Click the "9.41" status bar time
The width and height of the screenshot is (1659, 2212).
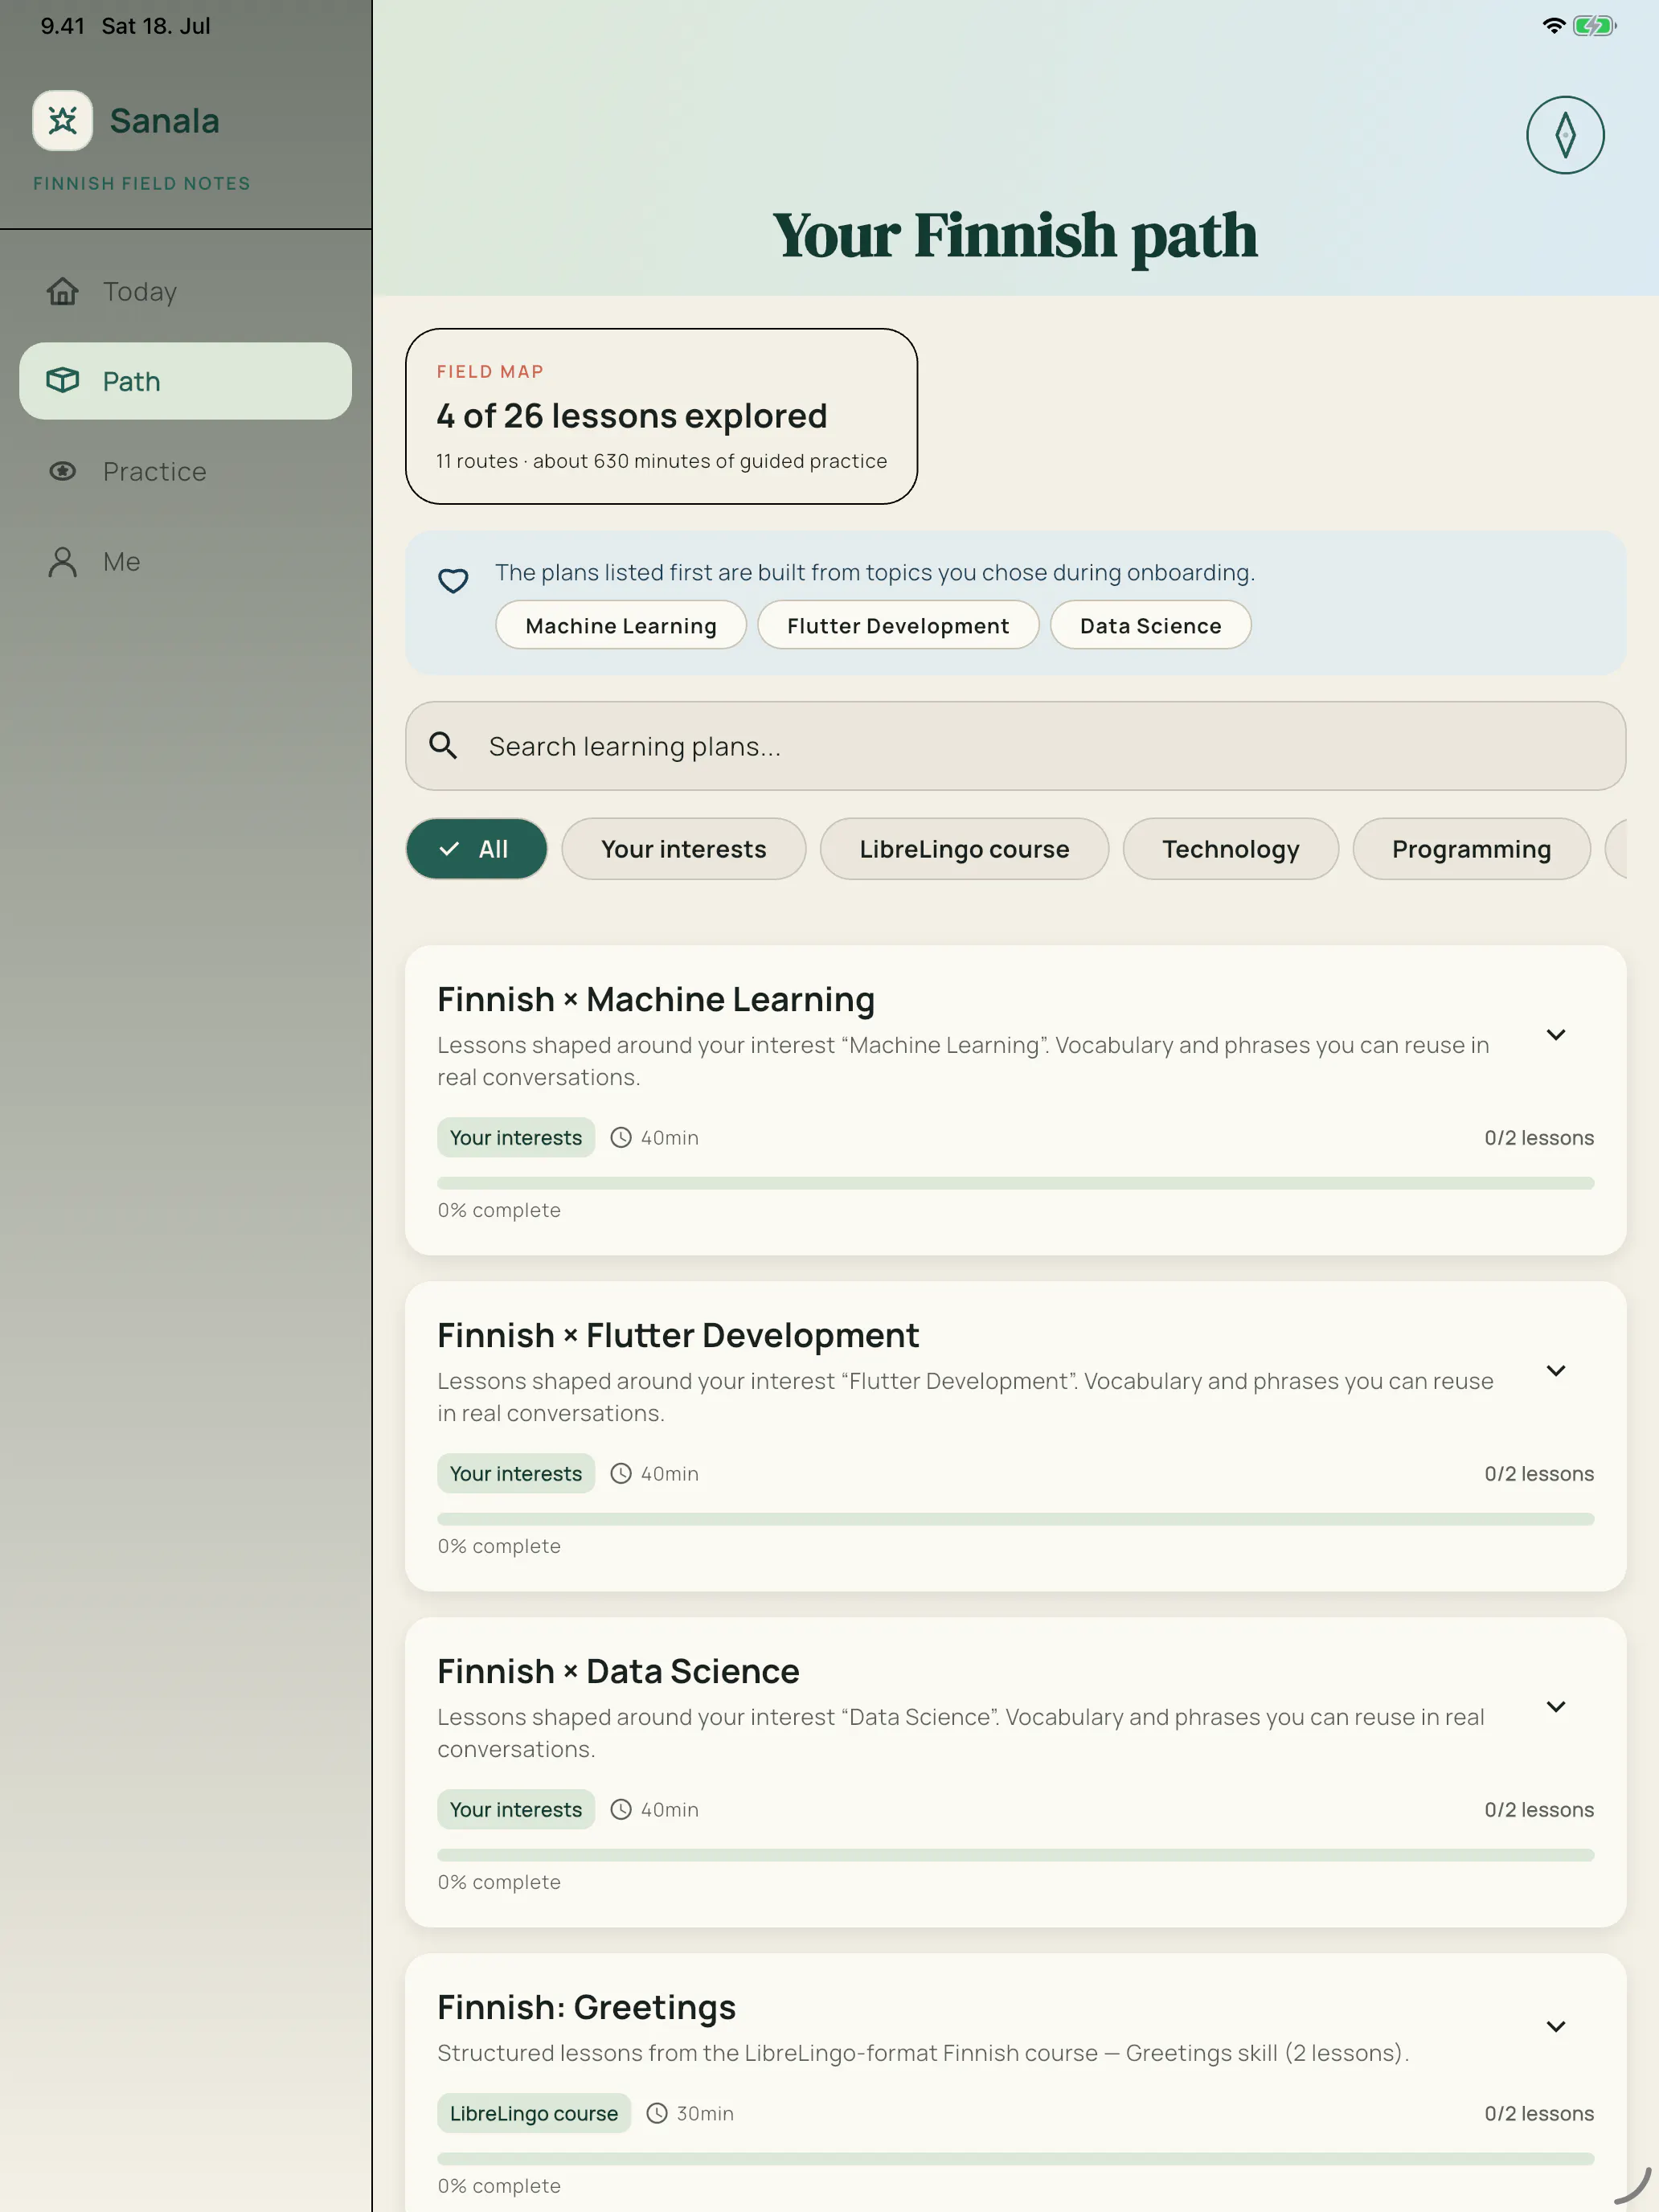pyautogui.click(x=62, y=26)
